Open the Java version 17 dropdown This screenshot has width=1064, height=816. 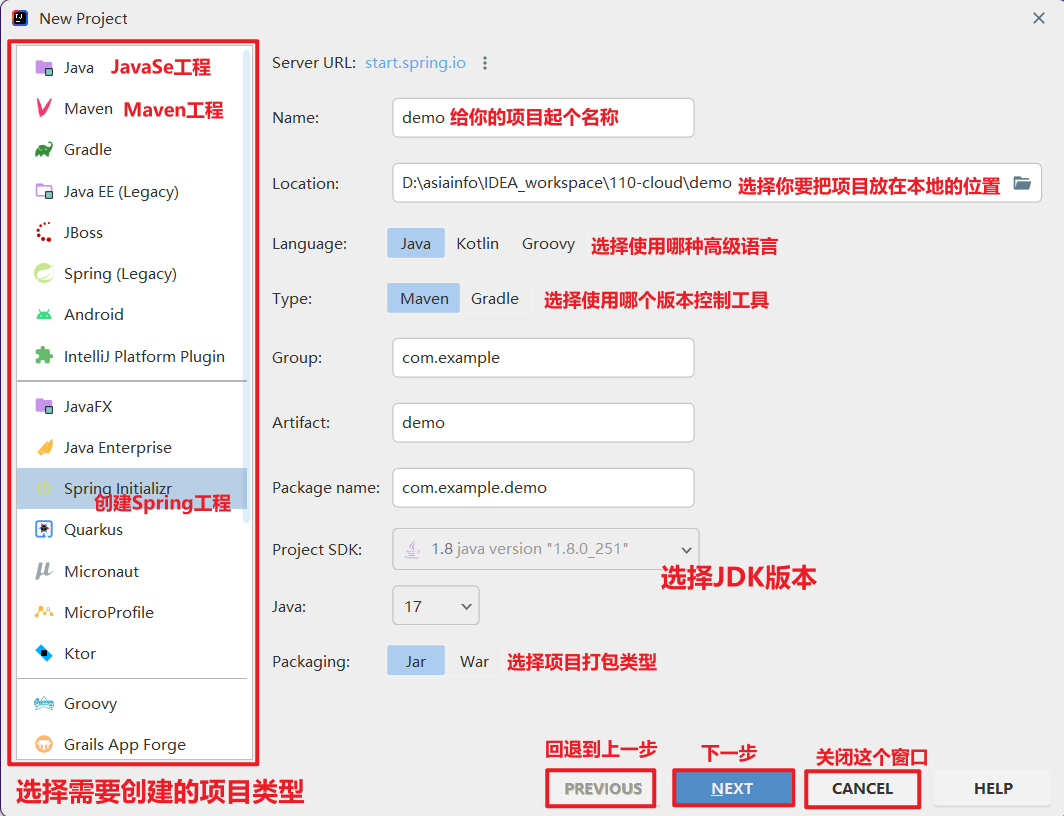pyautogui.click(x=436, y=606)
